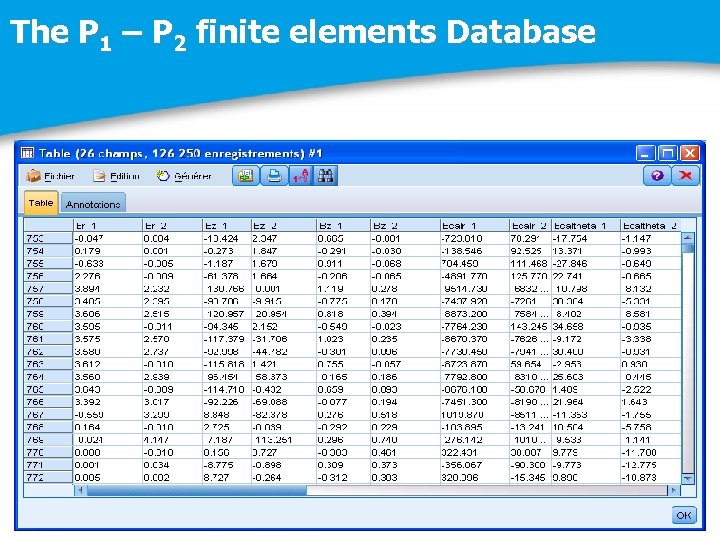
Task: Open the Fichier menu
Action: [51, 176]
